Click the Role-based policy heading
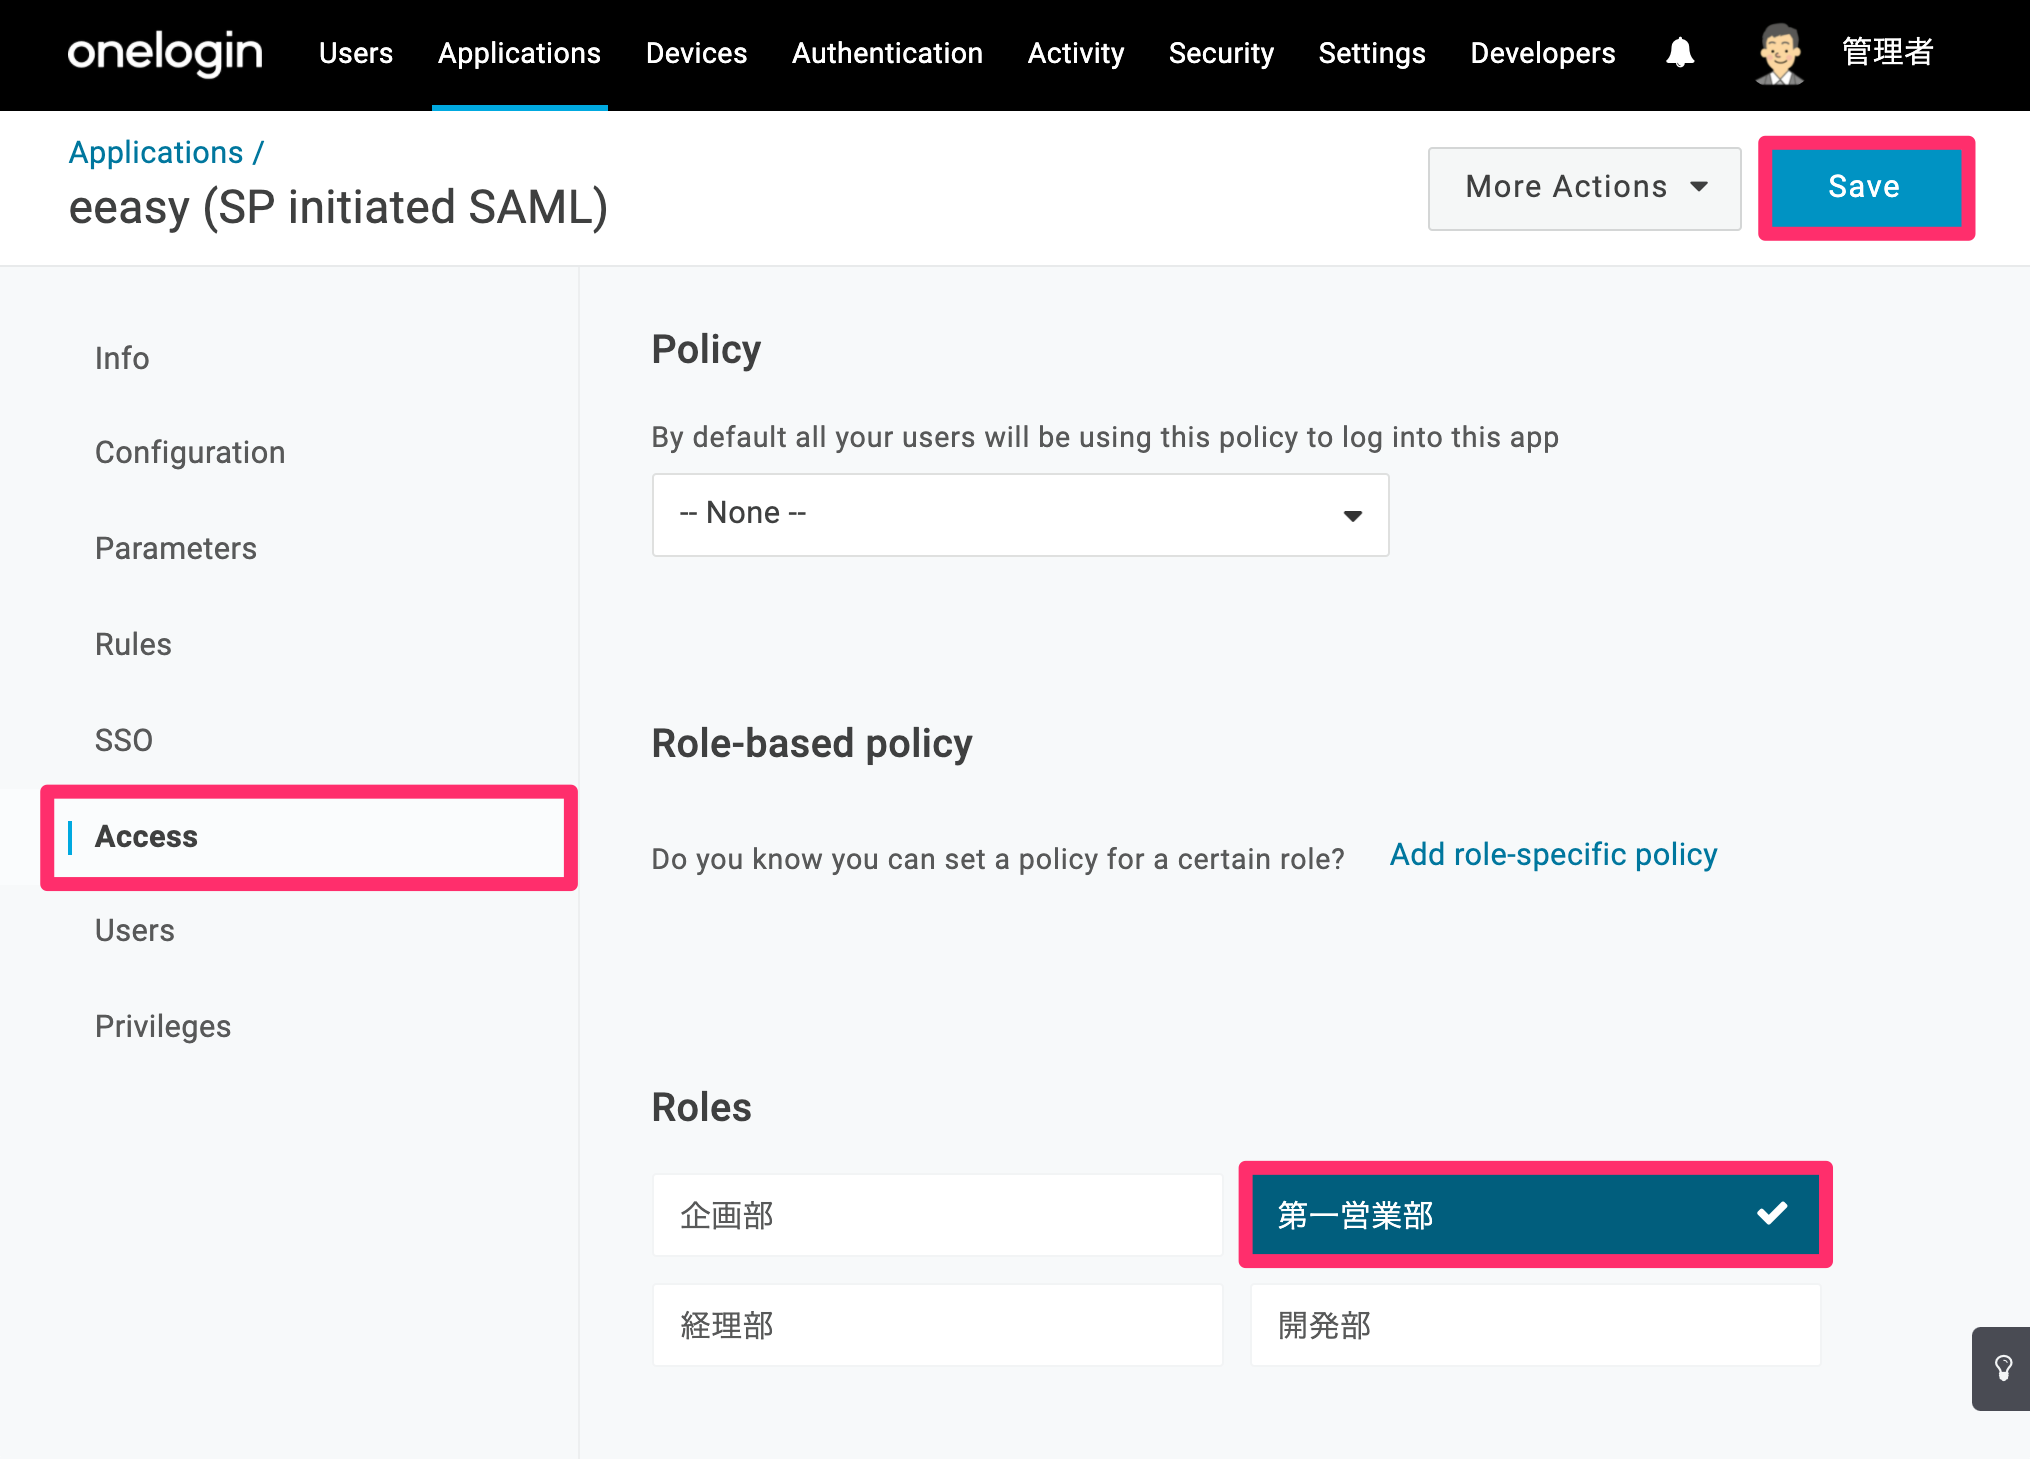Image resolution: width=2030 pixels, height=1459 pixels. click(812, 744)
